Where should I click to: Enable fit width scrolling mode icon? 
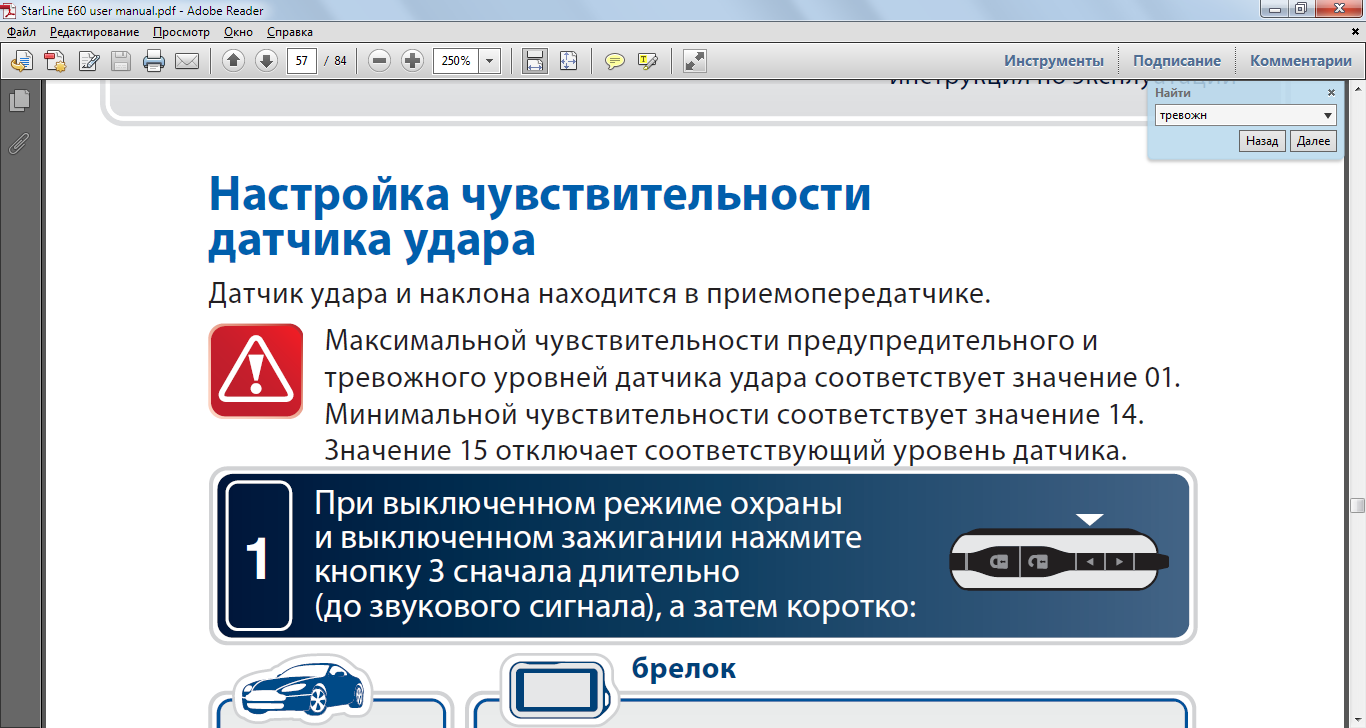tap(535, 61)
